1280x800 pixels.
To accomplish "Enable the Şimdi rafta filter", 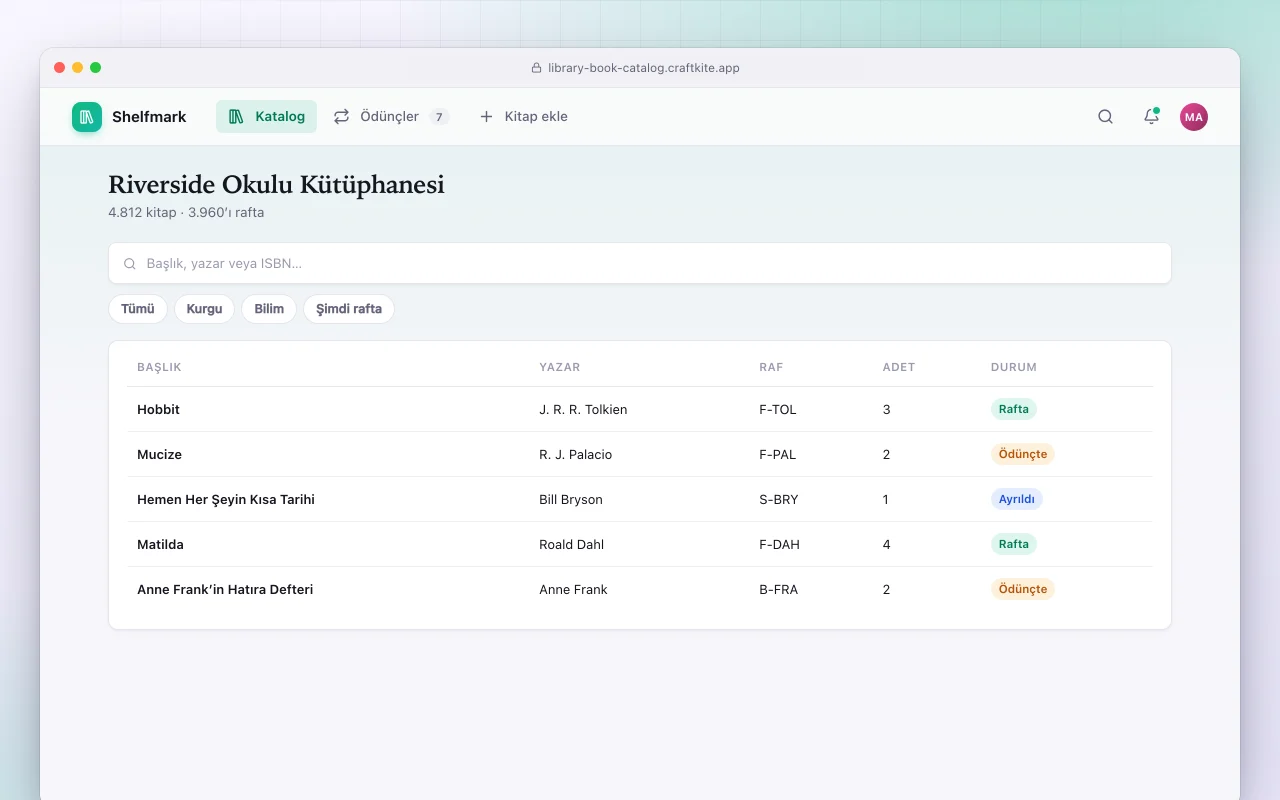I will (x=349, y=309).
